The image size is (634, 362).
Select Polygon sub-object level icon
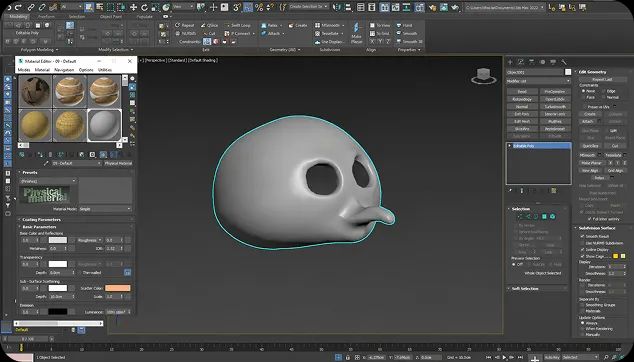pos(544,217)
